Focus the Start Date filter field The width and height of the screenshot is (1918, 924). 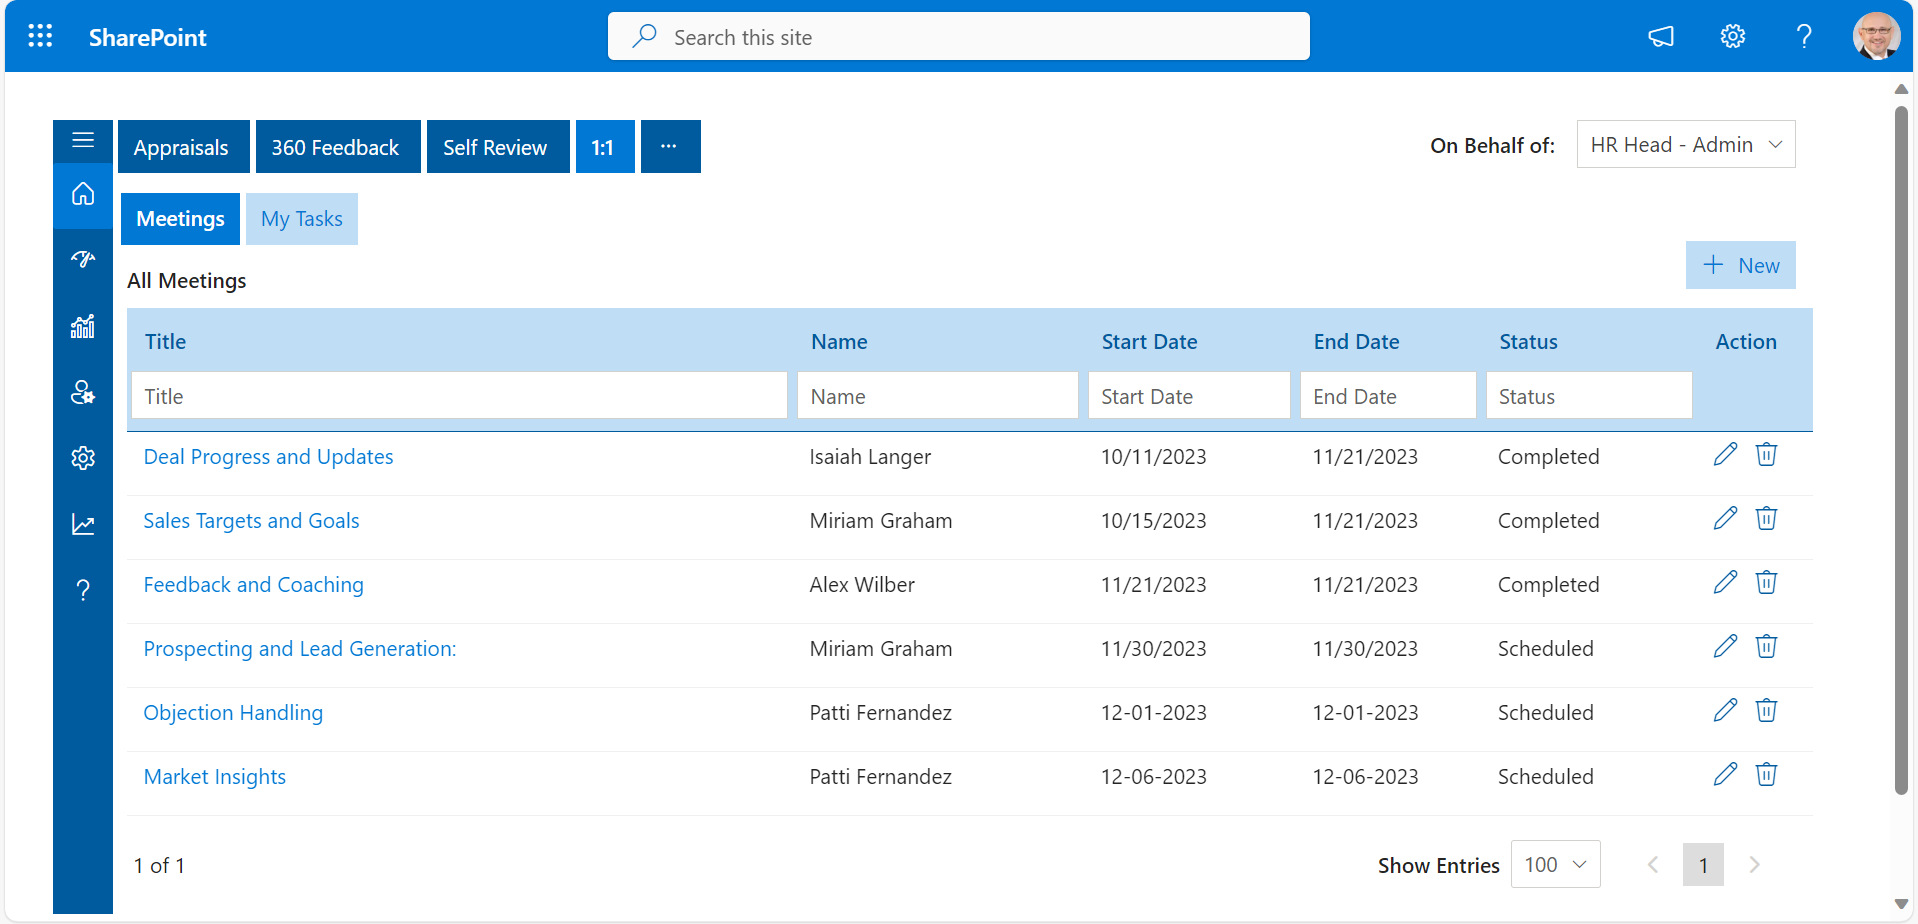click(x=1189, y=396)
